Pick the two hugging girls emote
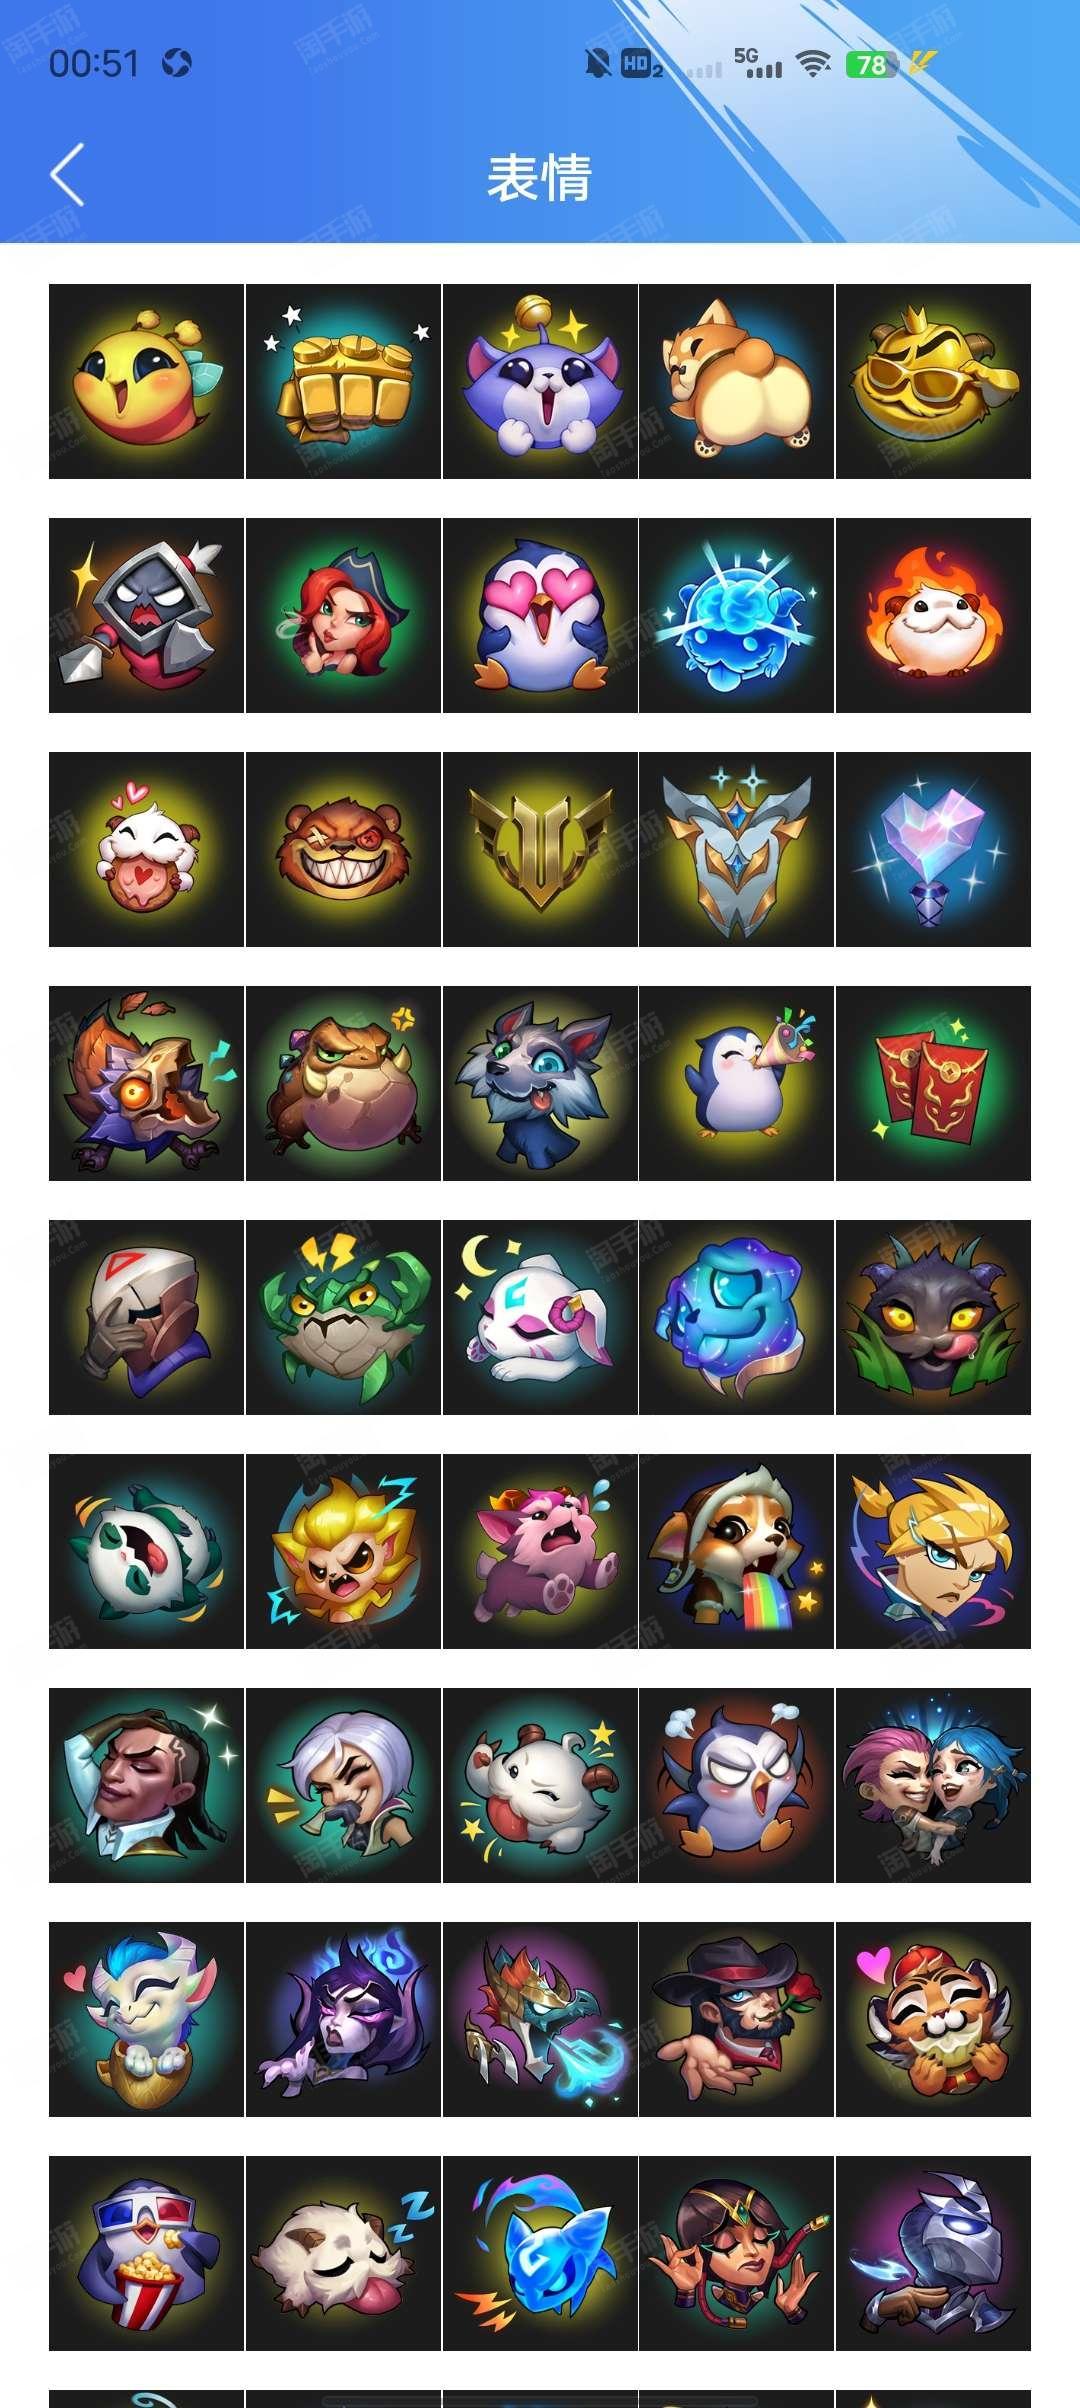Image resolution: width=1080 pixels, height=2408 pixels. (933, 1785)
